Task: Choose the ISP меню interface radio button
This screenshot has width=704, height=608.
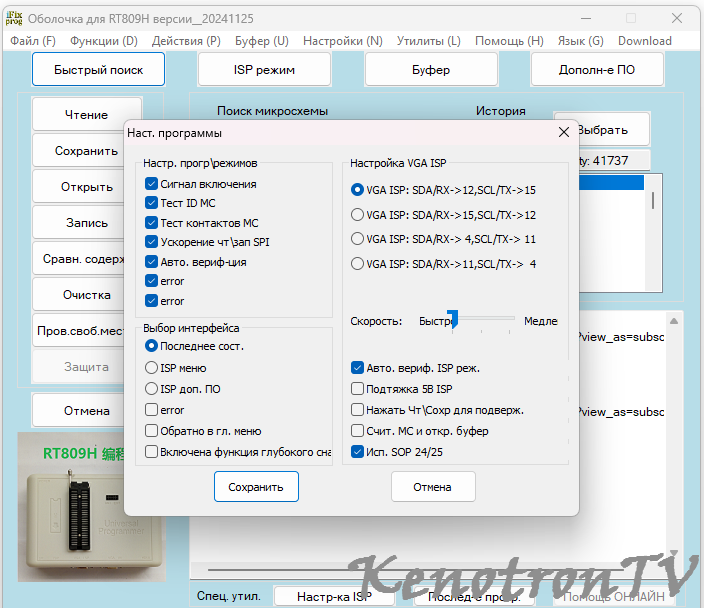Action: coord(151,368)
